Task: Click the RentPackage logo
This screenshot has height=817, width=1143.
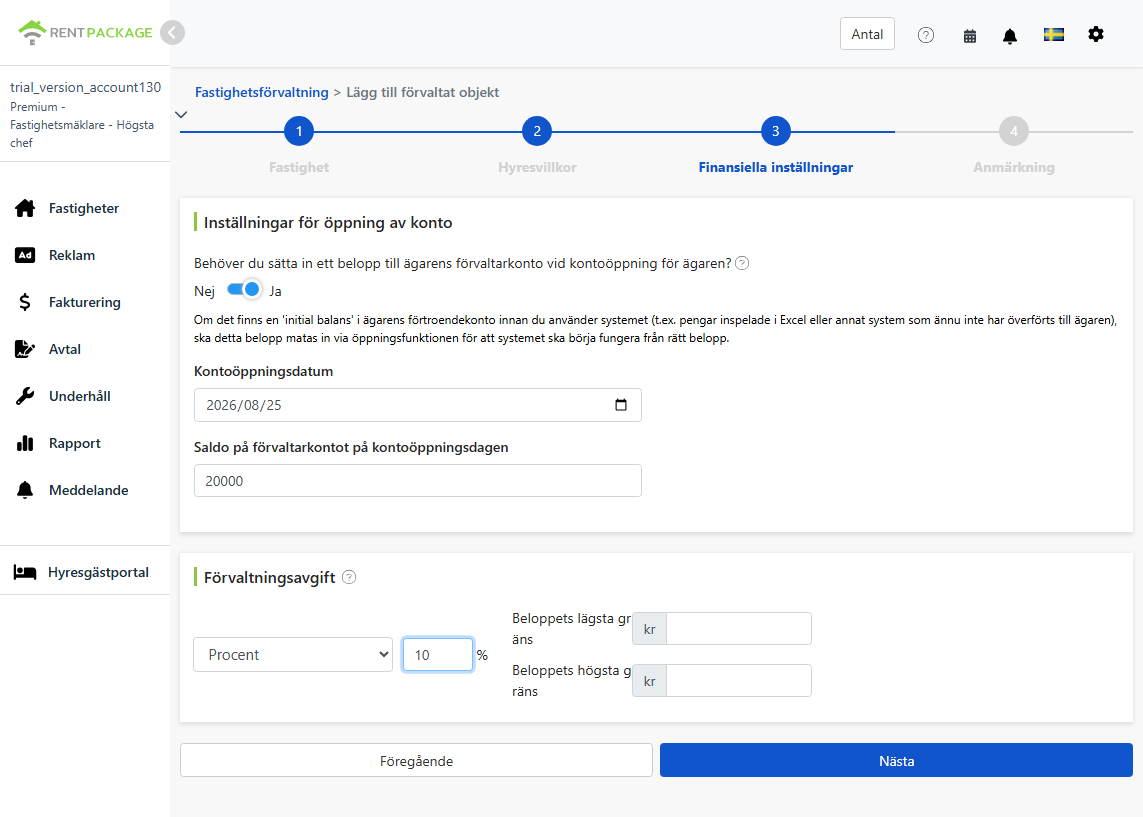Action: point(85,32)
